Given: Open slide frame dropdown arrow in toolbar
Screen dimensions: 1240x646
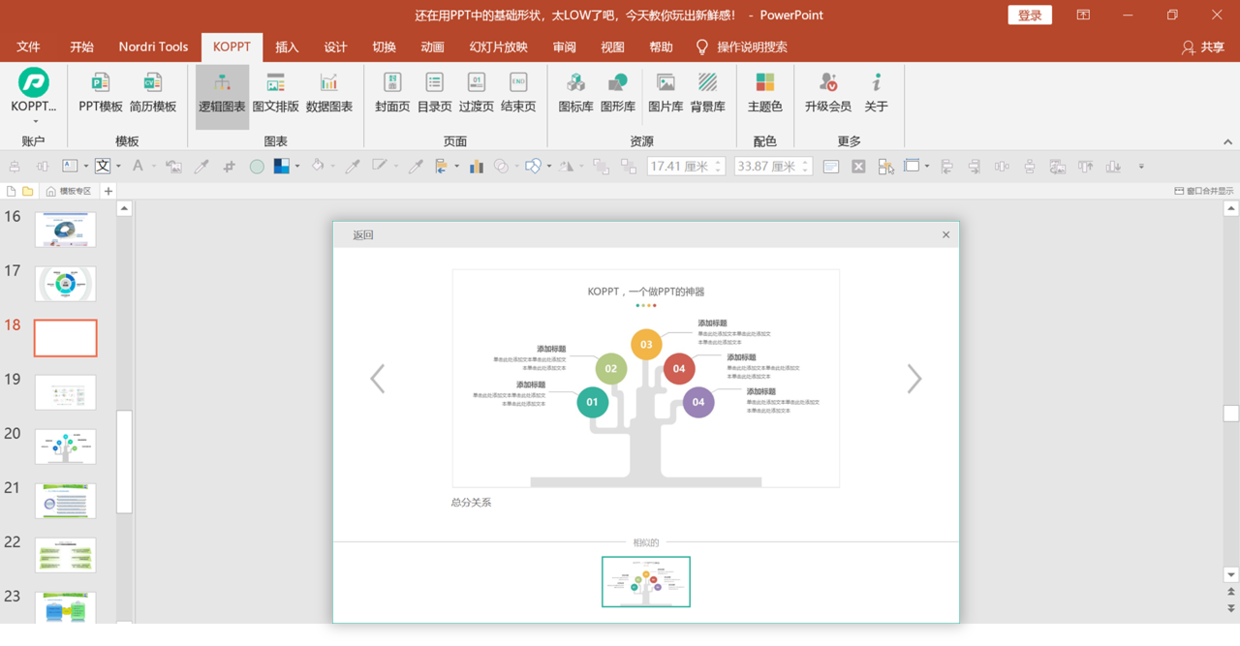Looking at the screenshot, I should tap(927, 167).
